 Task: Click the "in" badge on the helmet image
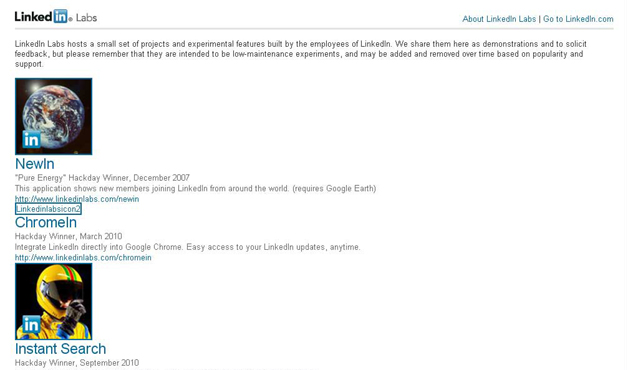click(x=32, y=324)
